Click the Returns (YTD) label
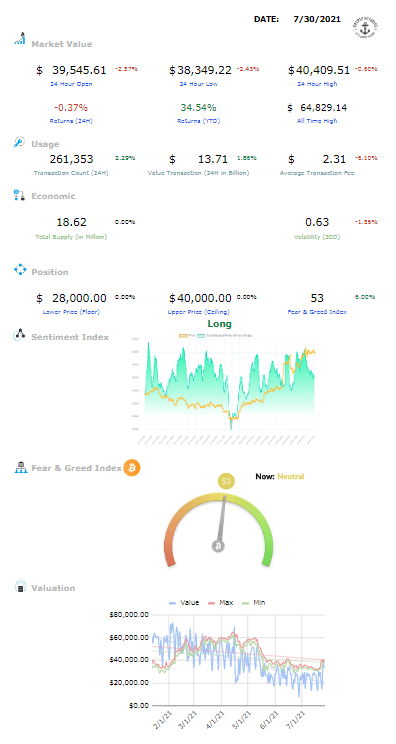396x744 pixels. pyautogui.click(x=199, y=121)
